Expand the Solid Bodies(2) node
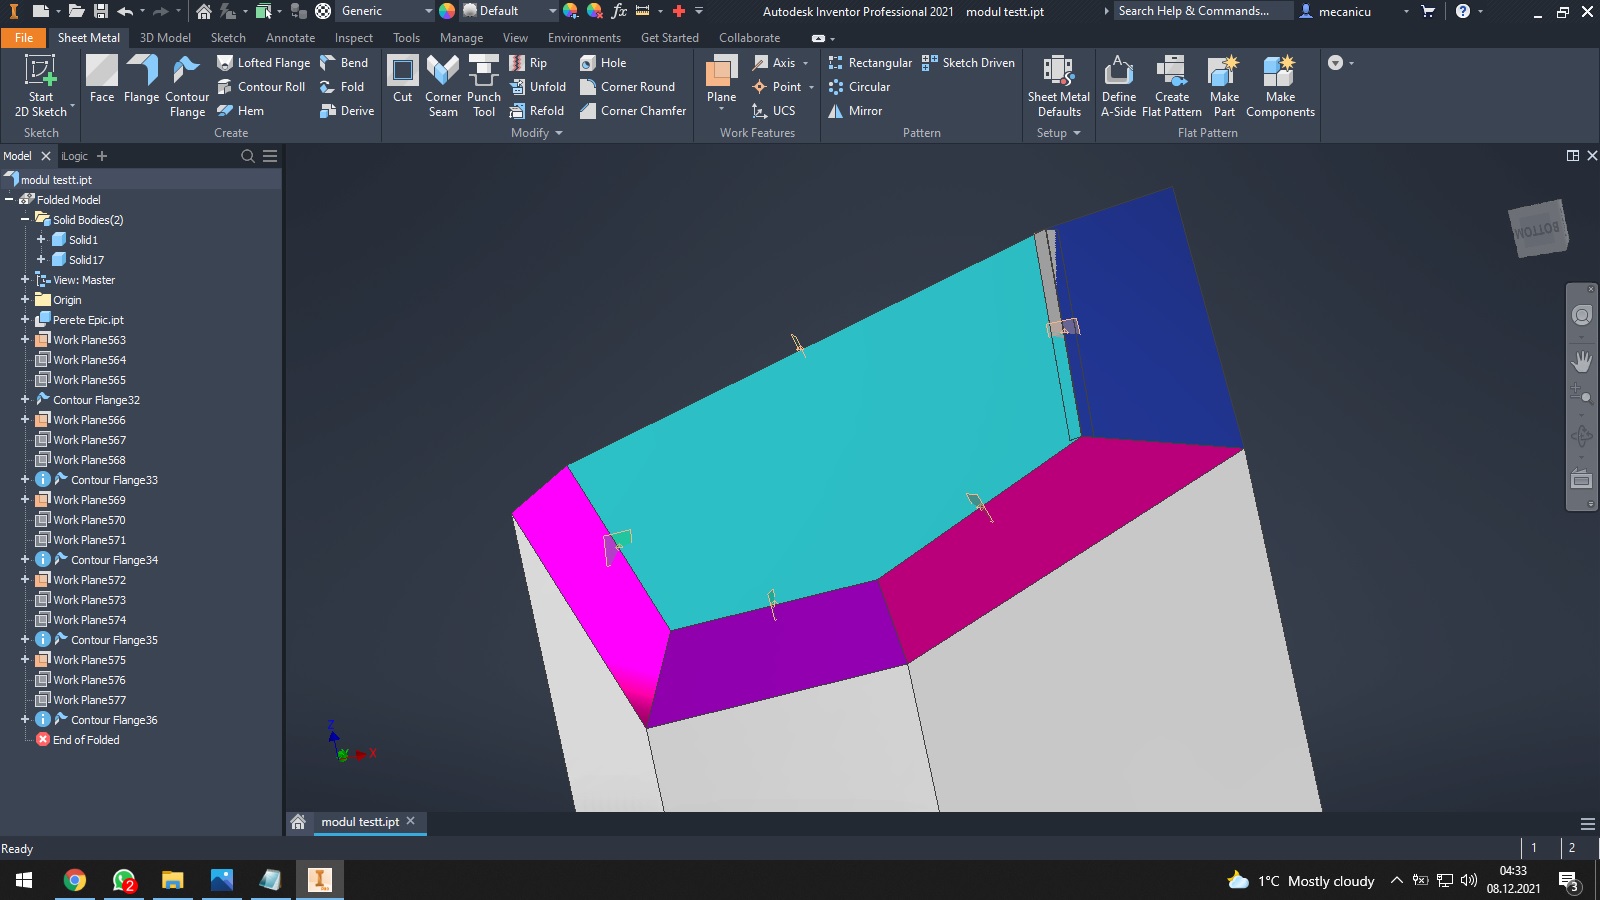Viewport: 1600px width, 900px height. tap(24, 219)
